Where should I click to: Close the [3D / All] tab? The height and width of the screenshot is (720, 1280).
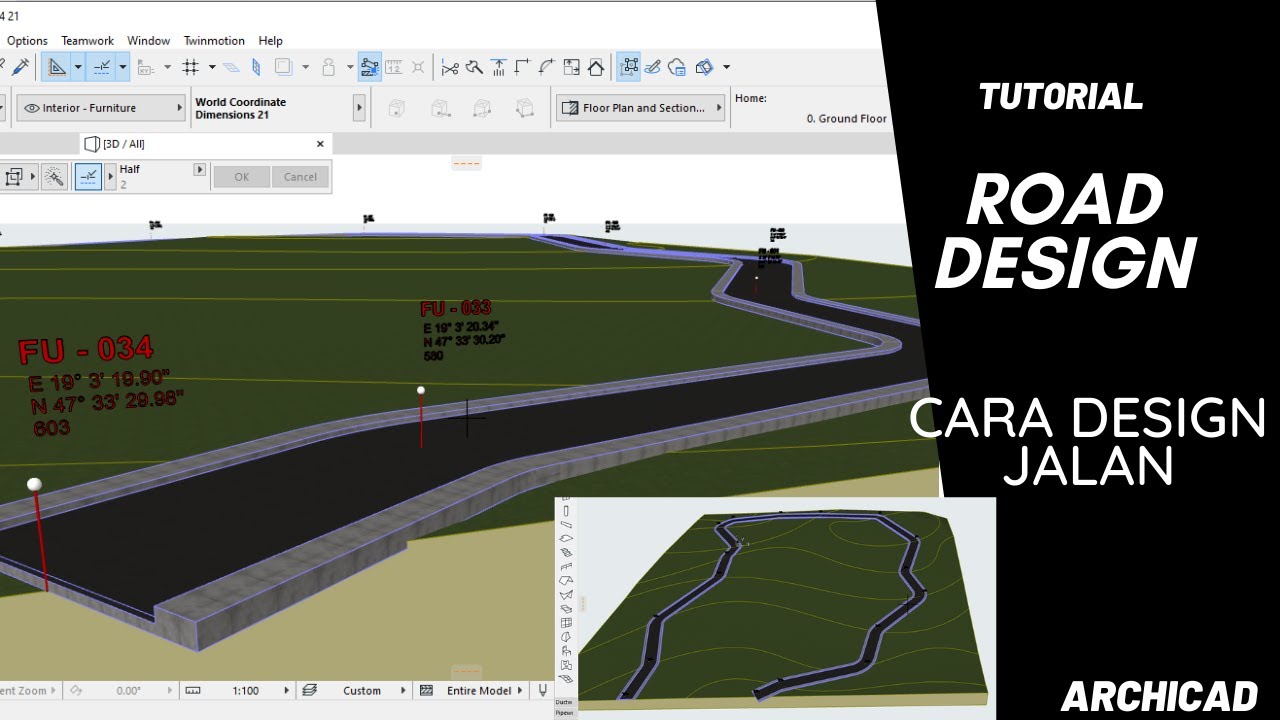320,144
